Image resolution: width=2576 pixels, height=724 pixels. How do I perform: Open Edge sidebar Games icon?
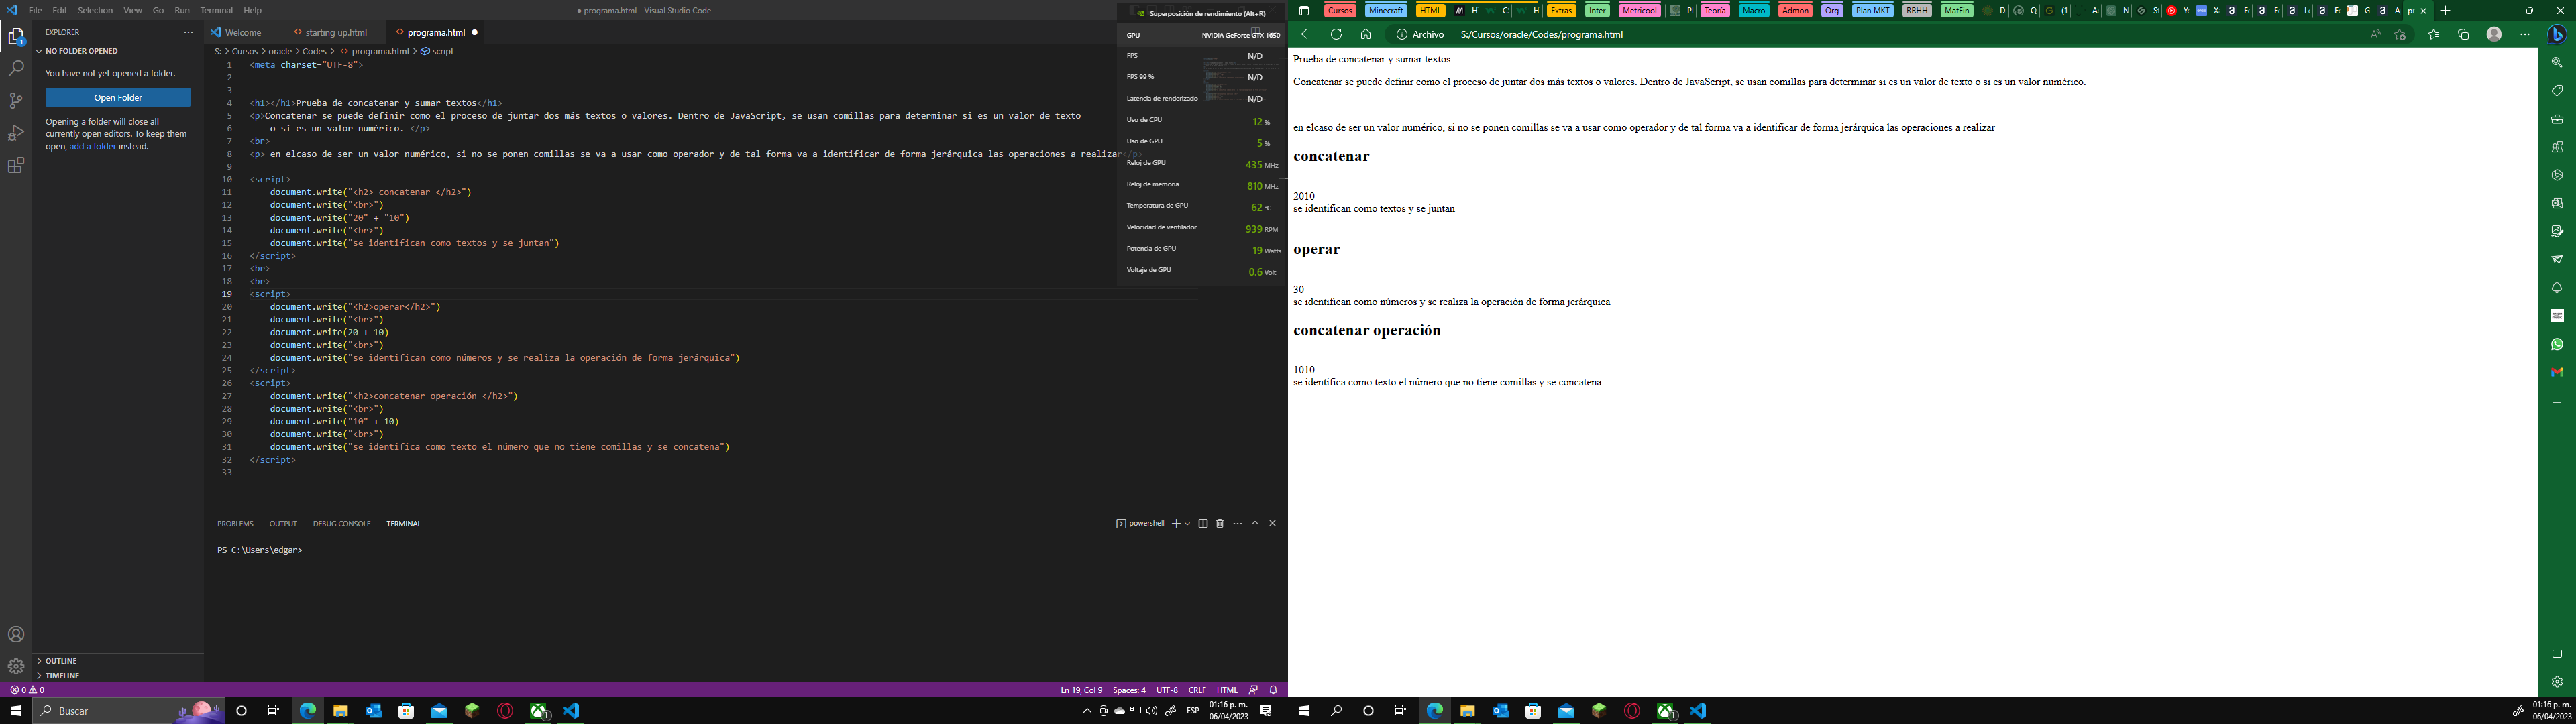click(x=2557, y=146)
